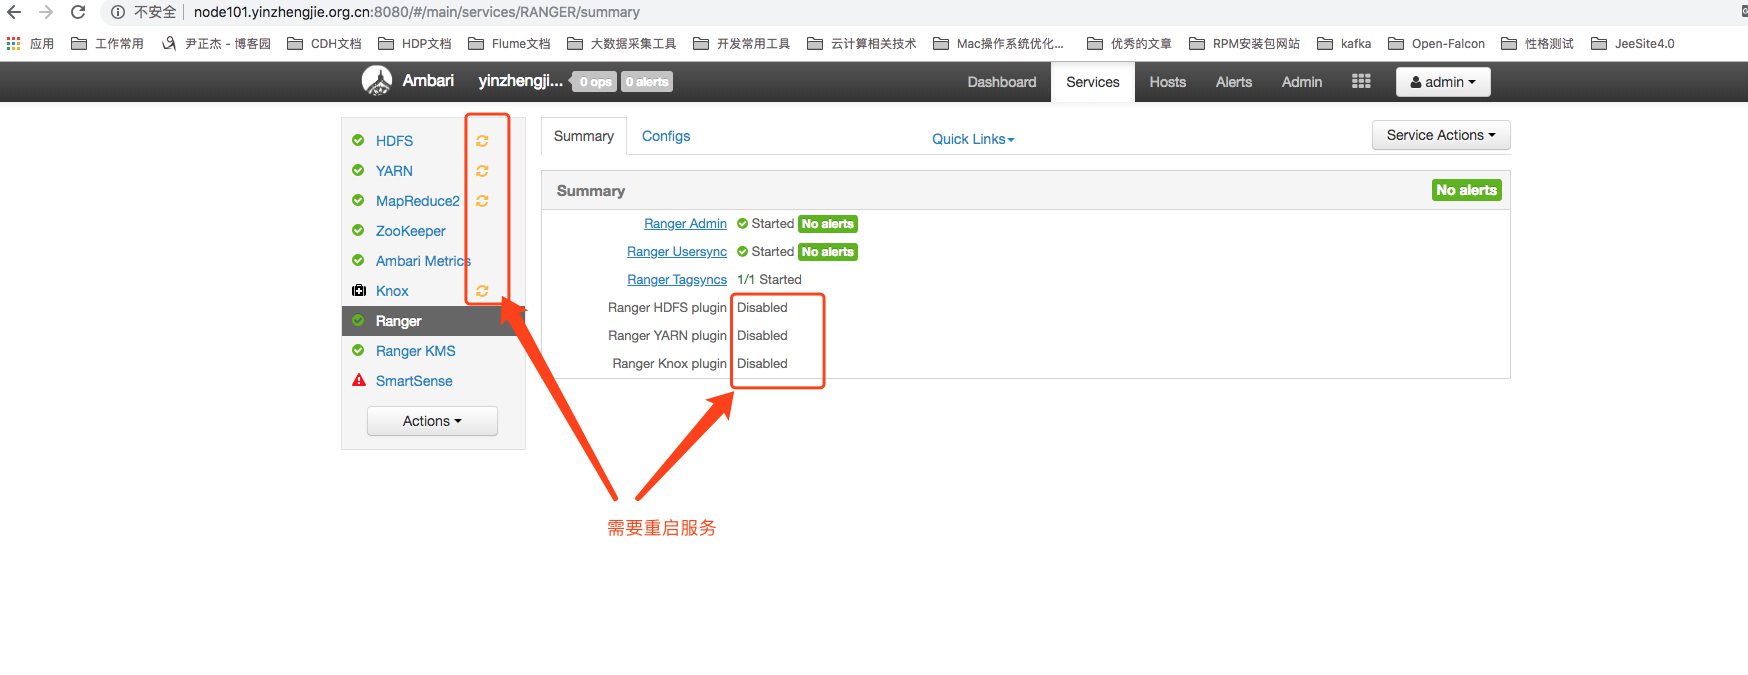The height and width of the screenshot is (675, 1748).
Task: Open the sidebar Actions dropdown
Action: (x=432, y=421)
